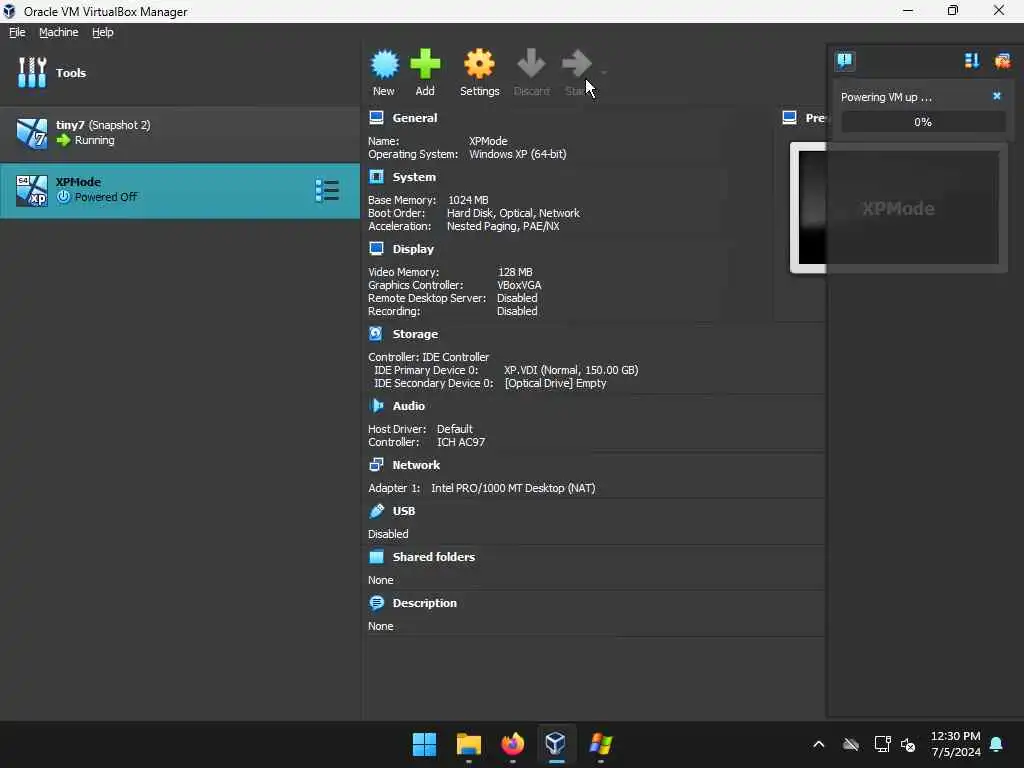Click the System section chip icon
Image resolution: width=1024 pixels, height=768 pixels.
click(x=376, y=176)
